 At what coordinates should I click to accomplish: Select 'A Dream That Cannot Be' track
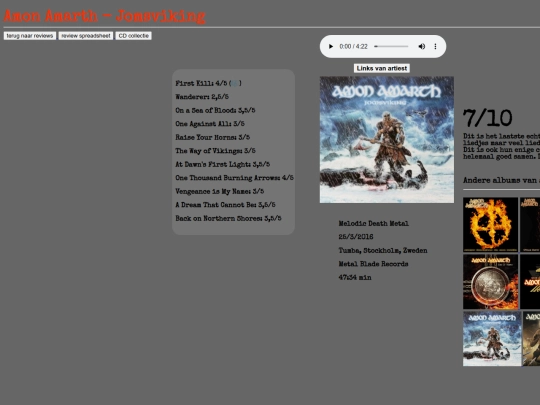tap(225, 205)
